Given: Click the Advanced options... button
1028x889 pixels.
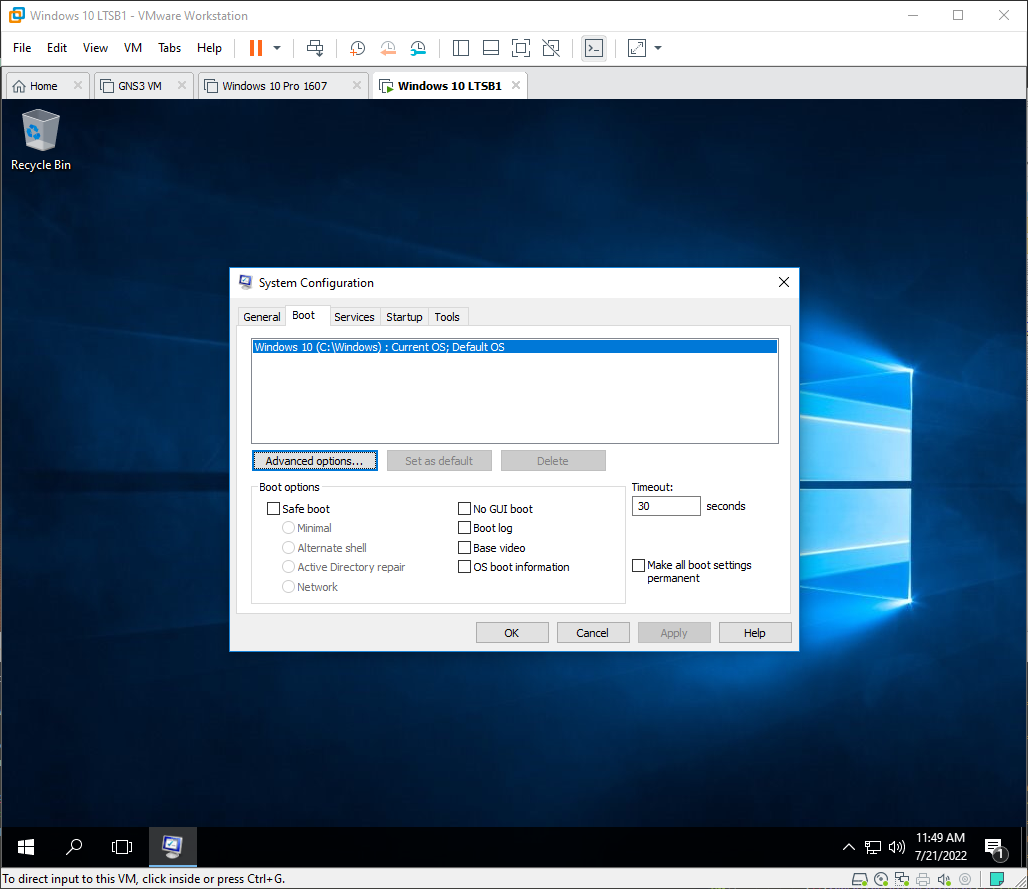Looking at the screenshot, I should click(x=315, y=461).
